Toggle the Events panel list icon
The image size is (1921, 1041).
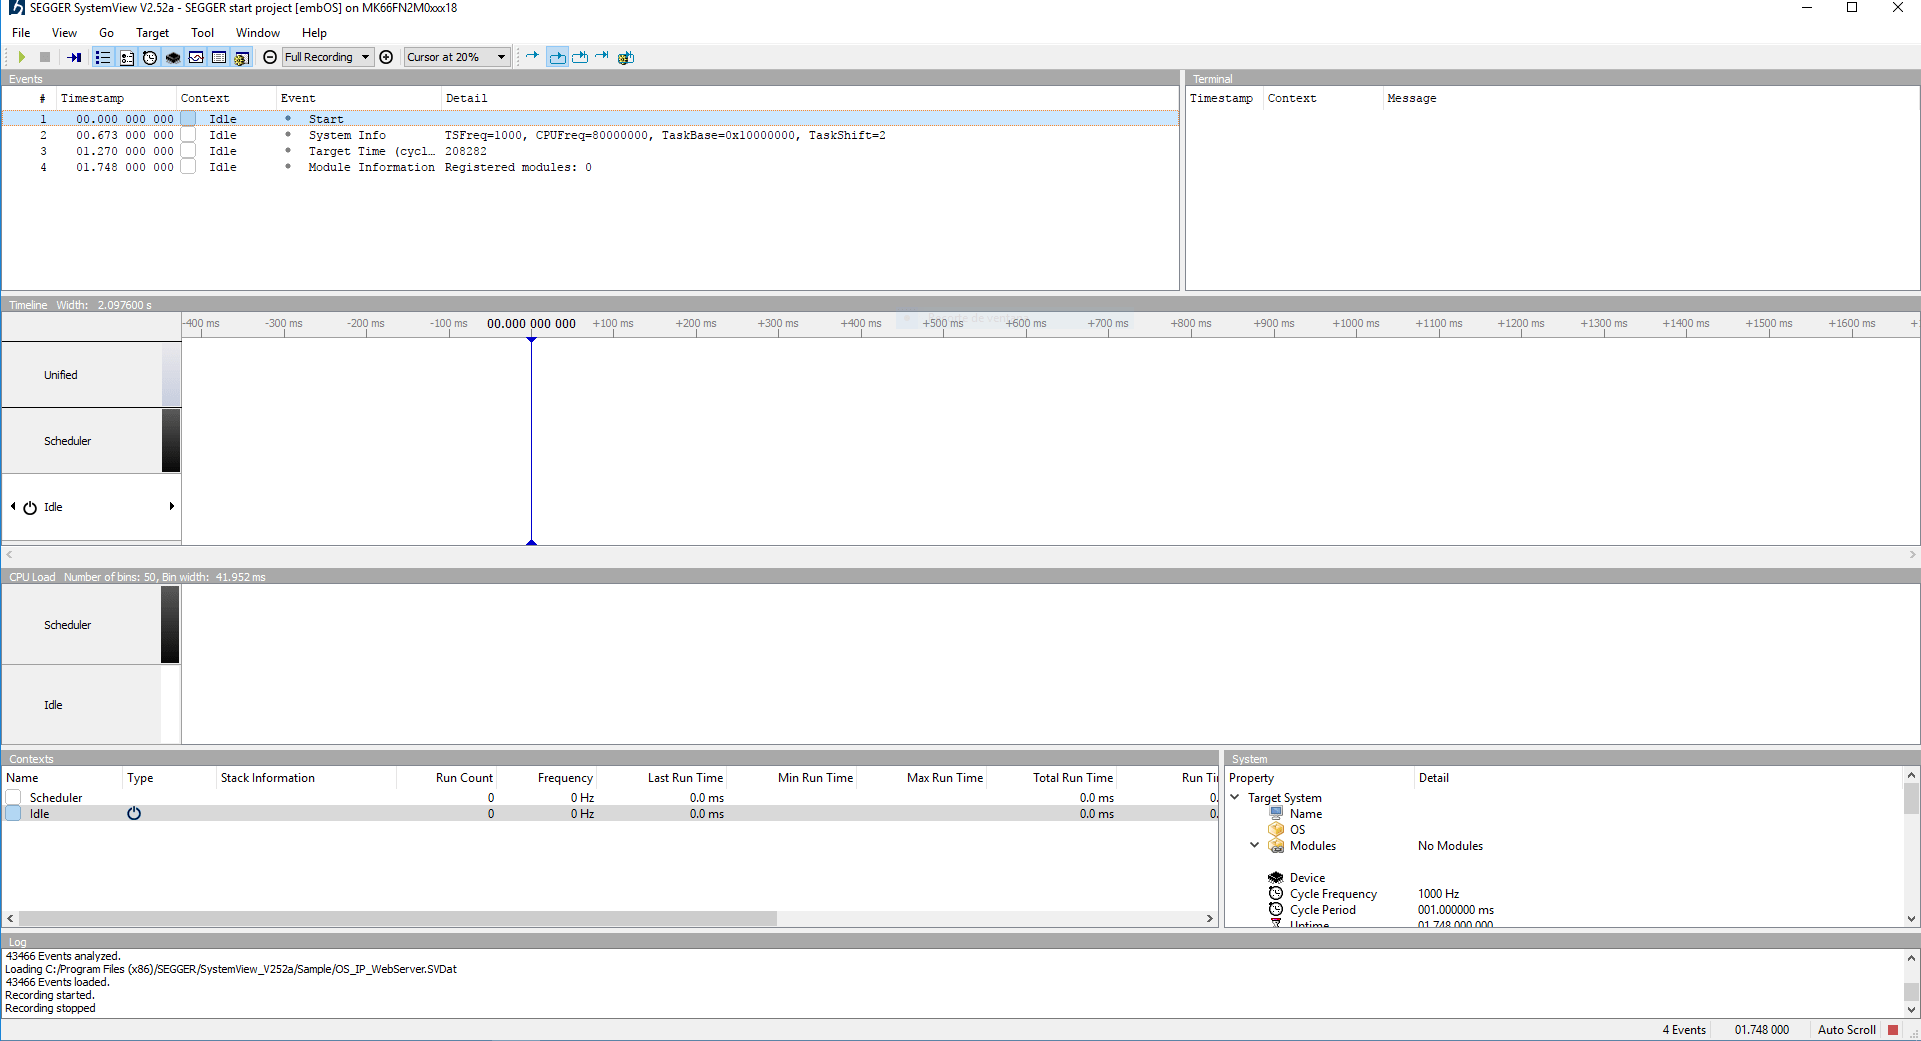coord(102,57)
